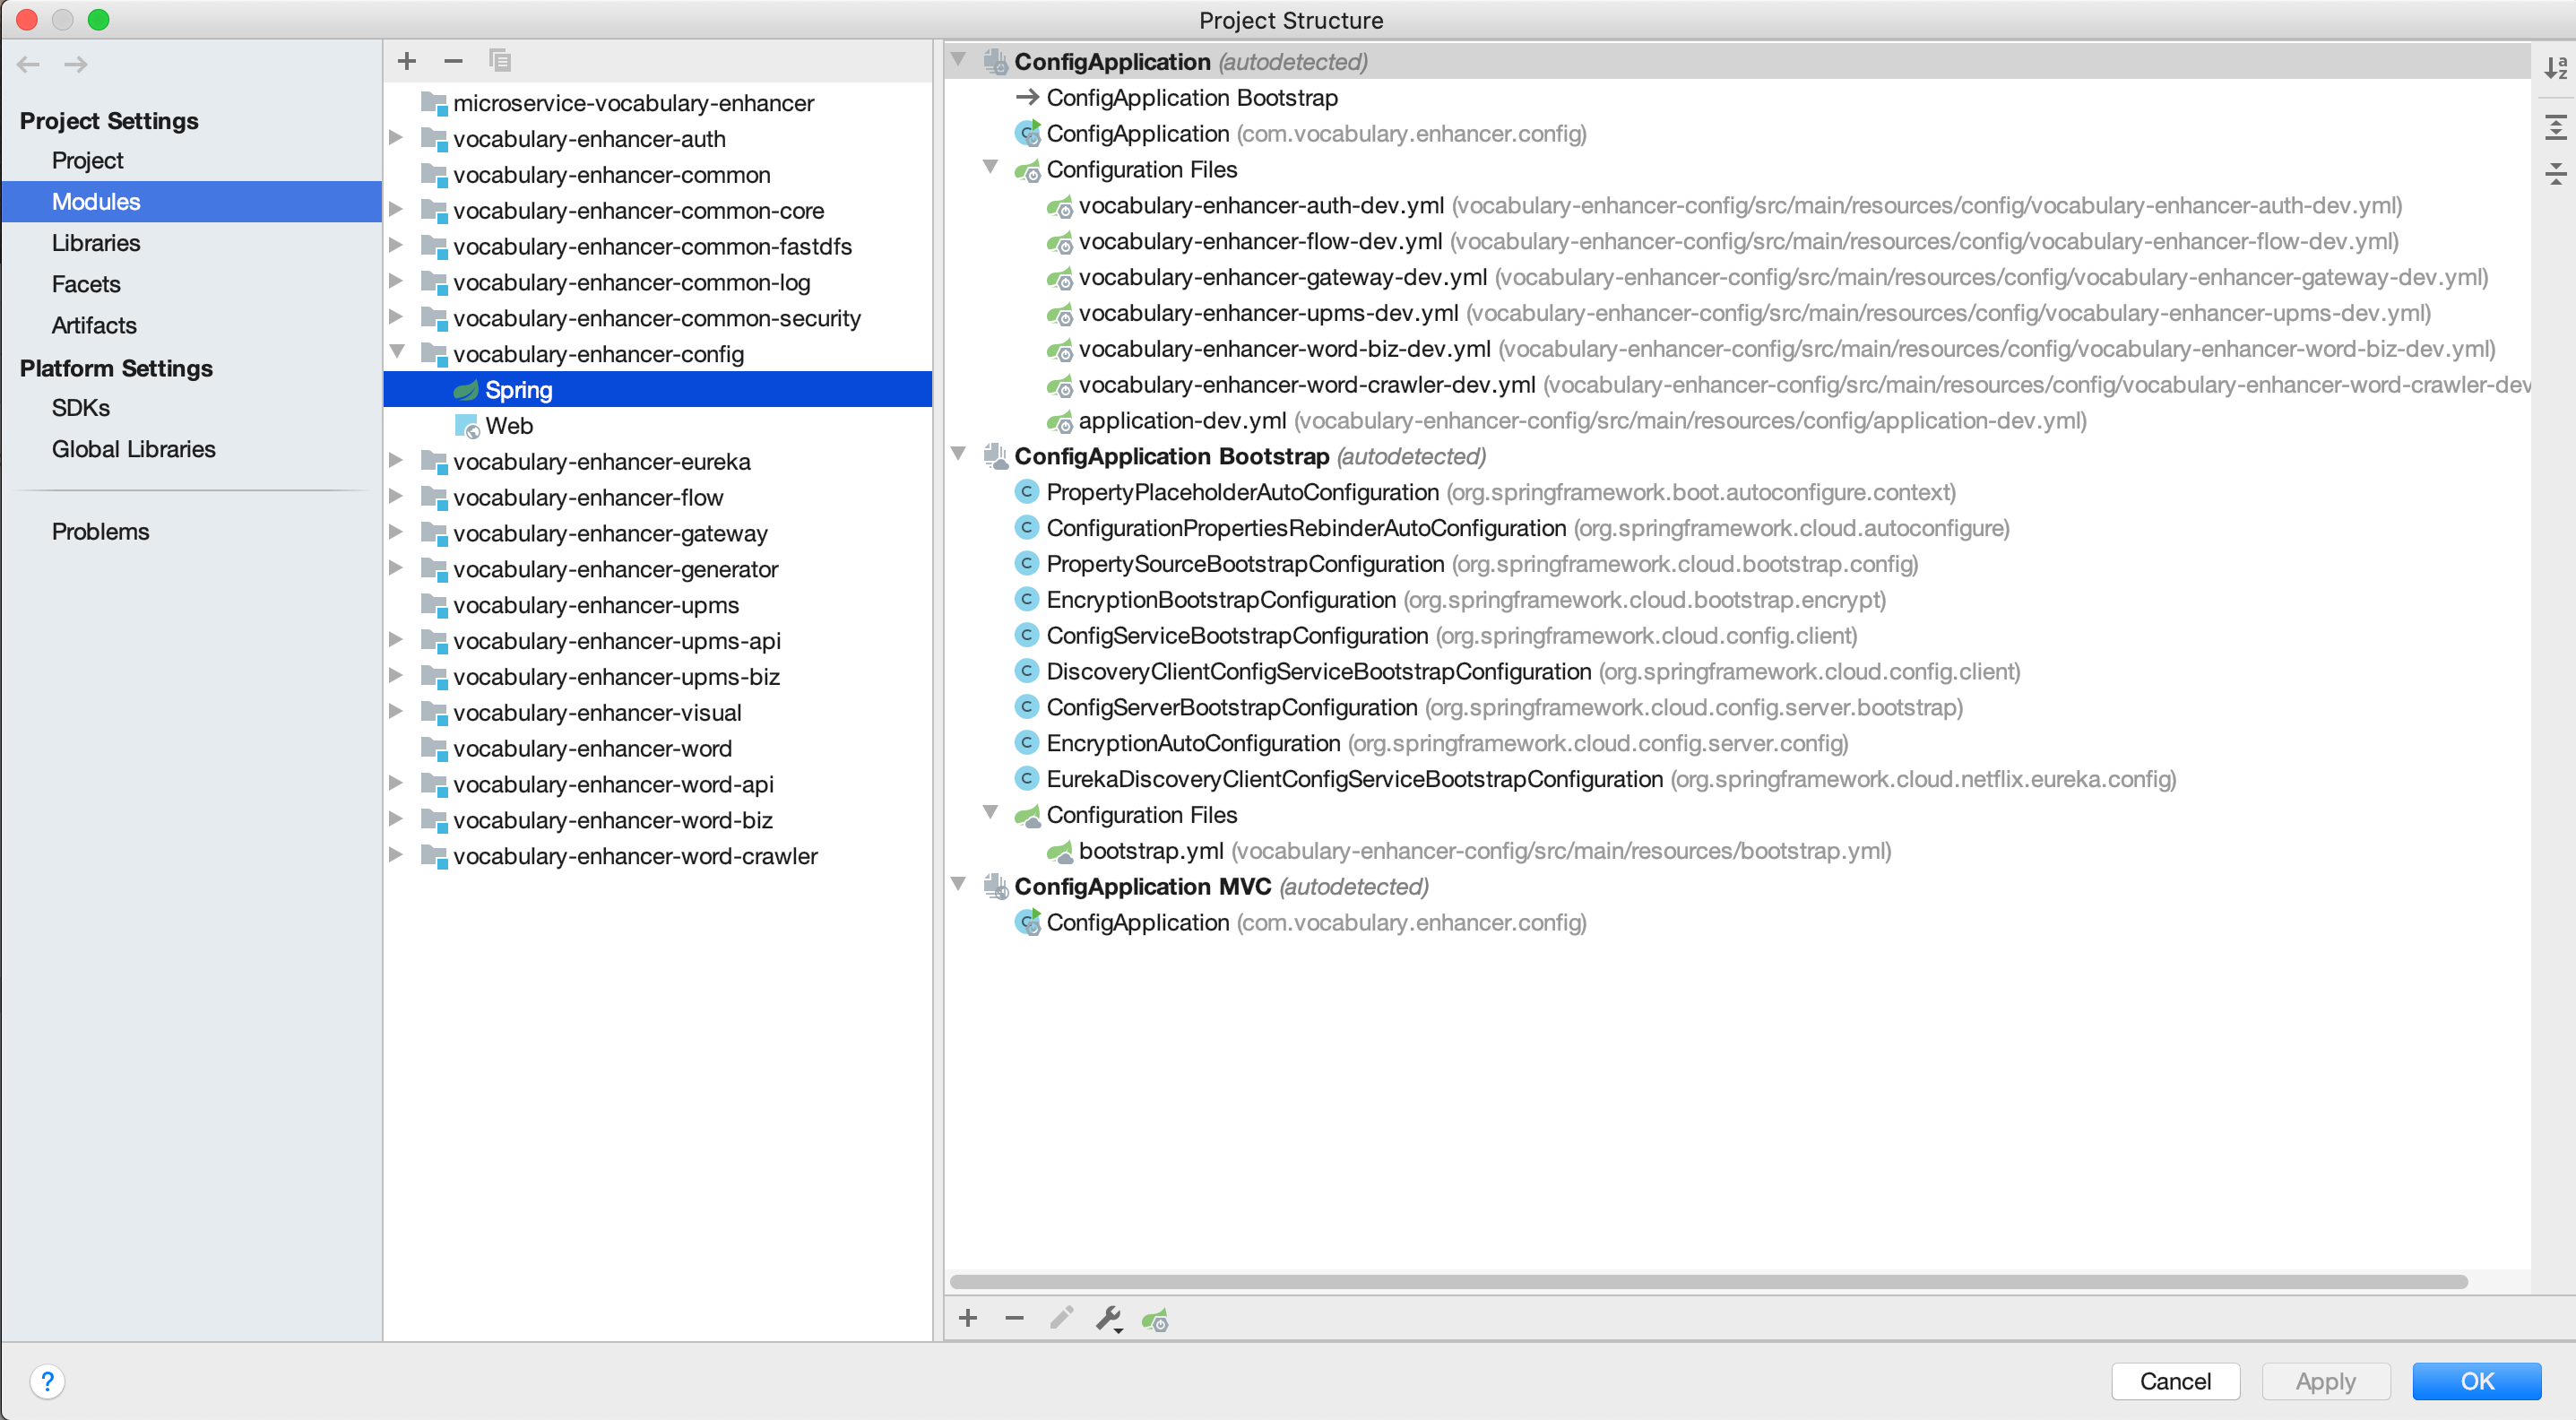Viewport: 2576px width, 1420px height.
Task: Click the Spring configuration files icon in the bottom toolbar
Action: [1155, 1319]
